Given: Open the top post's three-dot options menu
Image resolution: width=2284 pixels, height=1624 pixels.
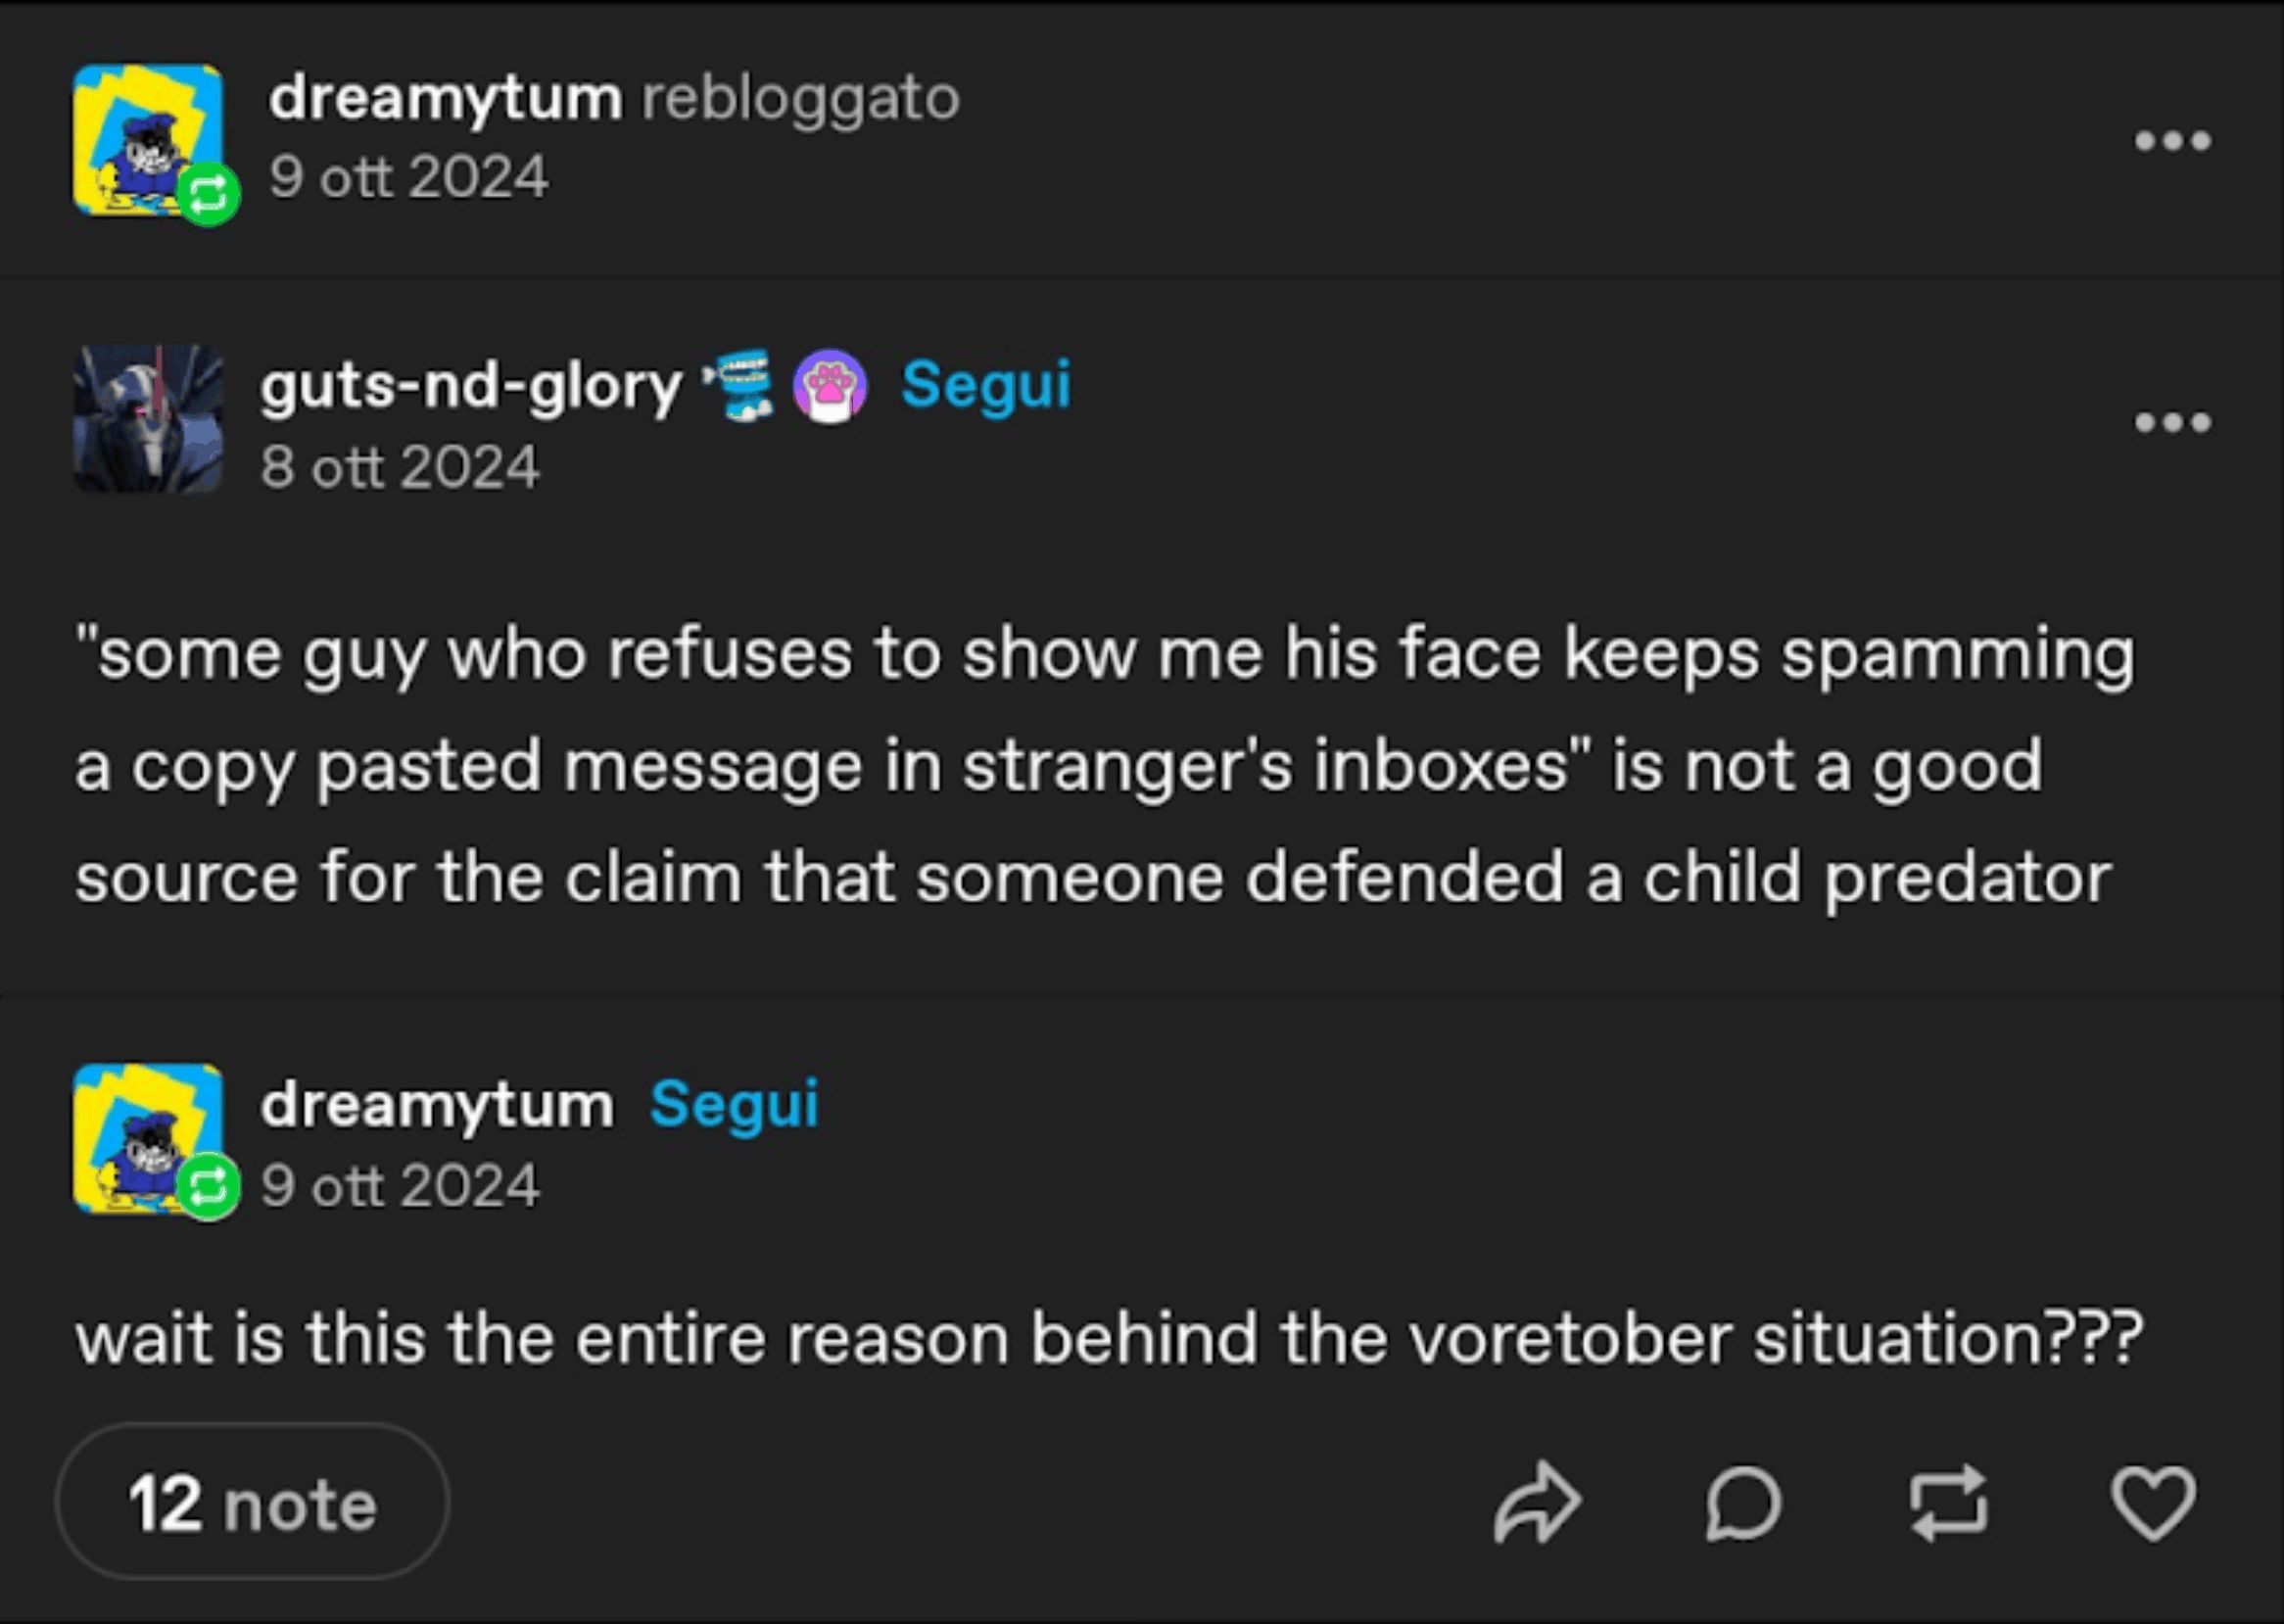Looking at the screenshot, I should point(2172,141).
